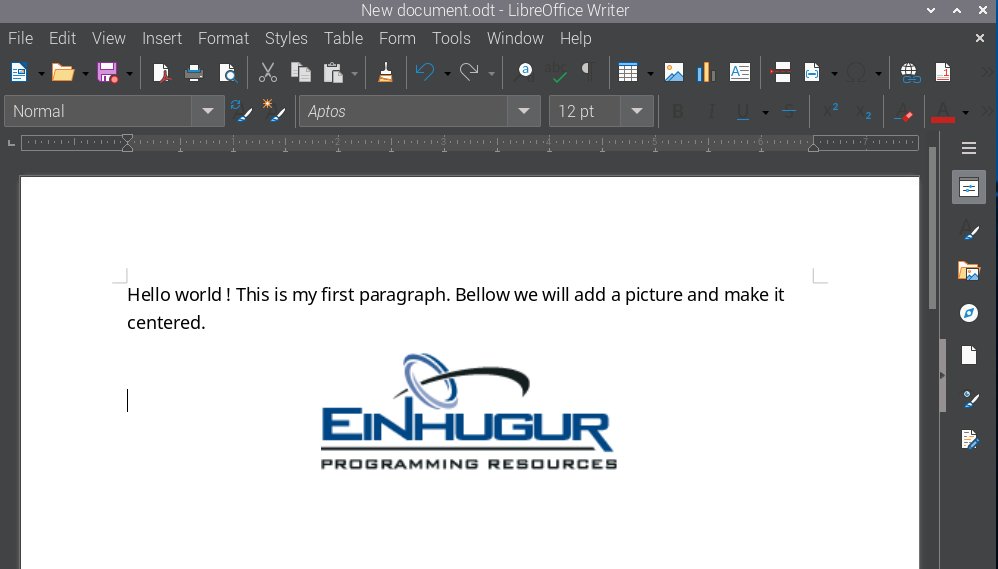
Task: Paste clipboard contents with the Paste icon
Action: coord(333,73)
